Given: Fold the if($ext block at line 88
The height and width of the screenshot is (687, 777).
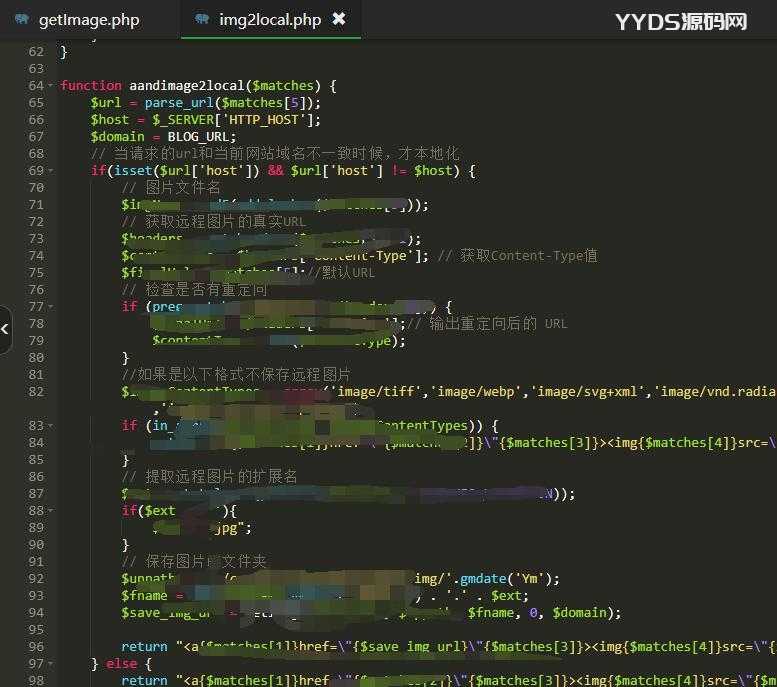Looking at the screenshot, I should [x=50, y=510].
